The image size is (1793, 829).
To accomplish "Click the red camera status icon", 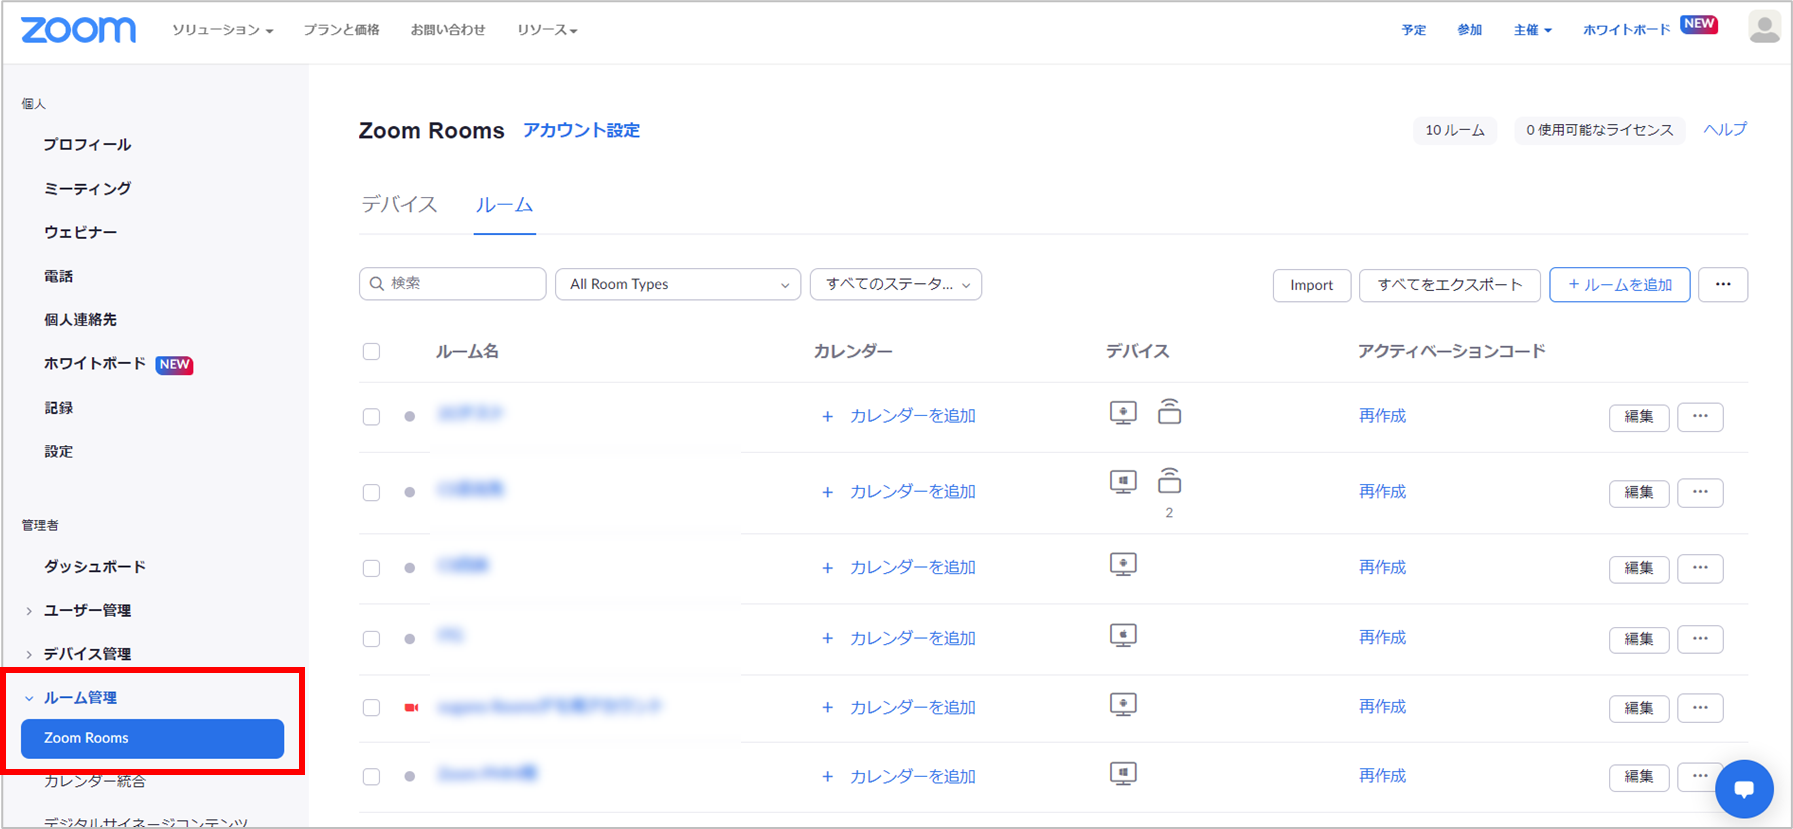I will pyautogui.click(x=411, y=707).
